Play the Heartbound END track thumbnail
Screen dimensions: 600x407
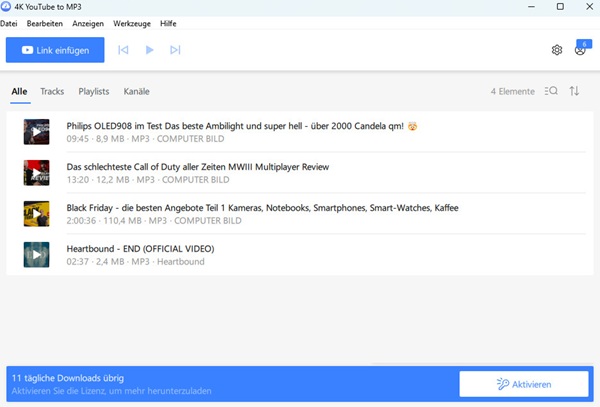point(37,255)
